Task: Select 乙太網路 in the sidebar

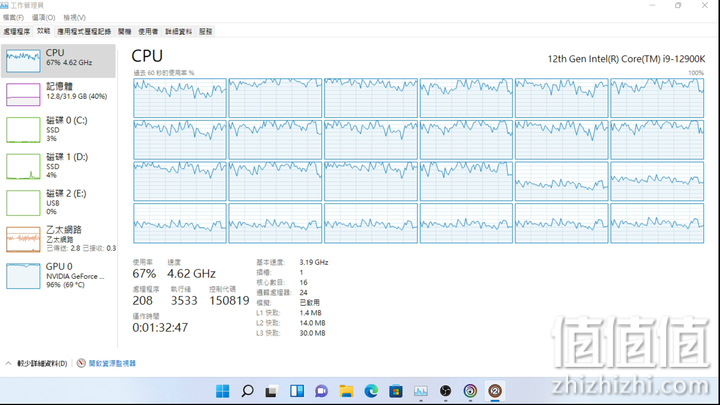Action: [58, 239]
